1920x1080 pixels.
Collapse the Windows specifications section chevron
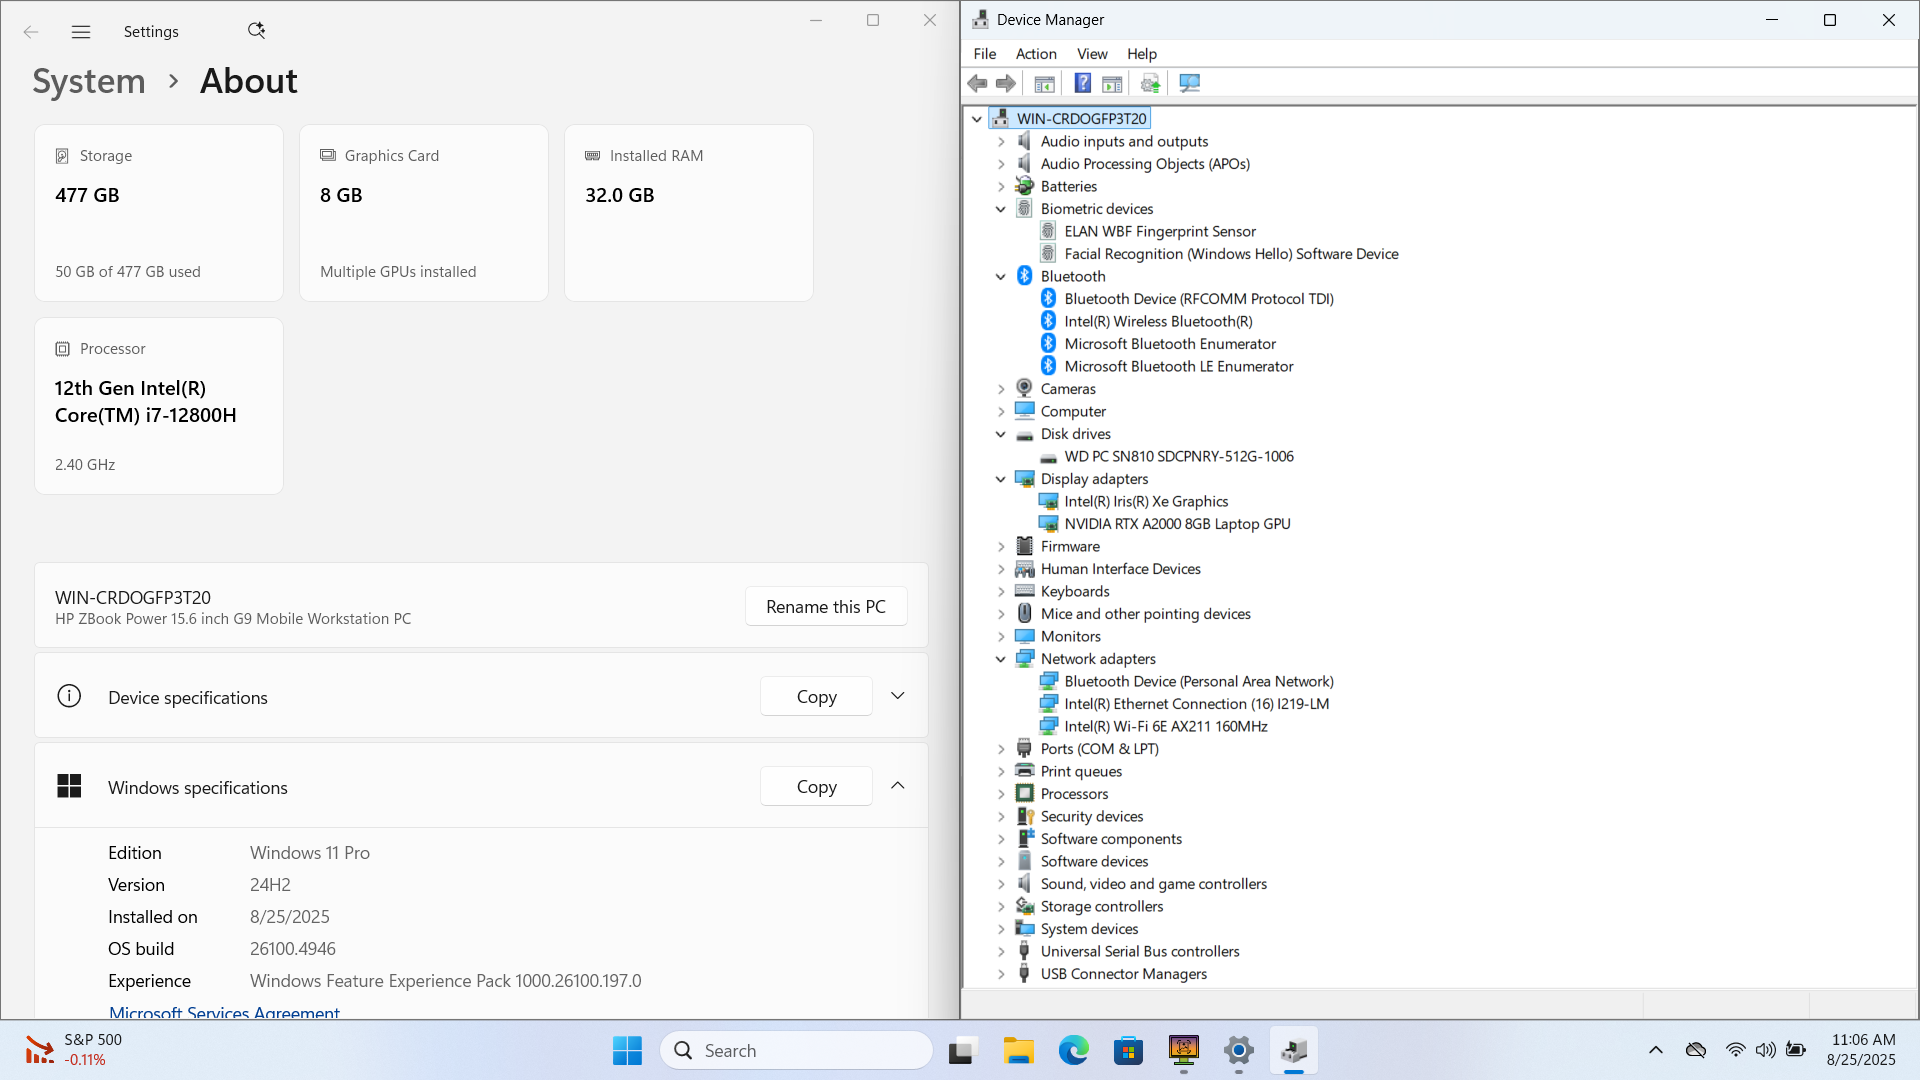(898, 786)
